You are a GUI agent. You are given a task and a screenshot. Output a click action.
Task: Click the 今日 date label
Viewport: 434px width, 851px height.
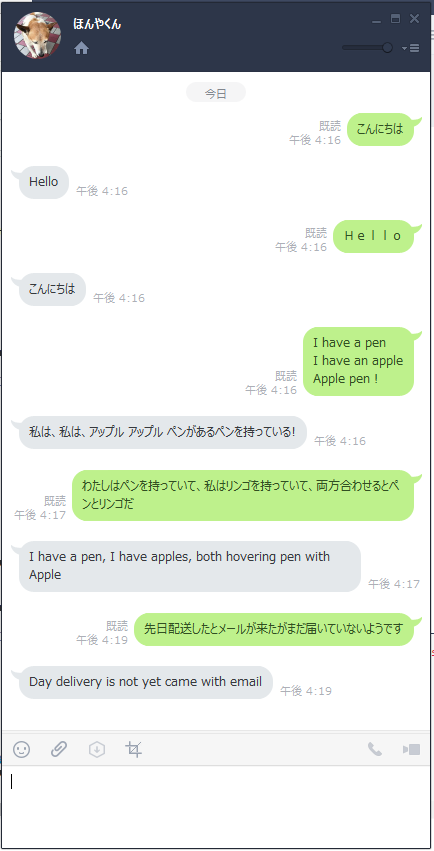point(216,93)
